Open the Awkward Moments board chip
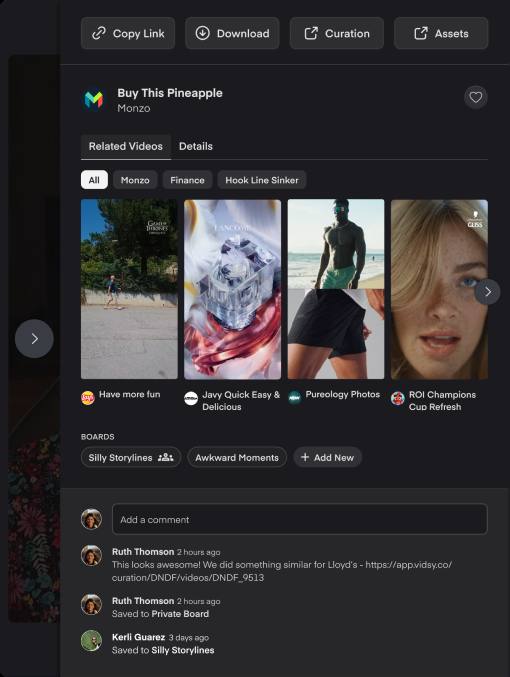The height and width of the screenshot is (677, 510). pos(237,457)
